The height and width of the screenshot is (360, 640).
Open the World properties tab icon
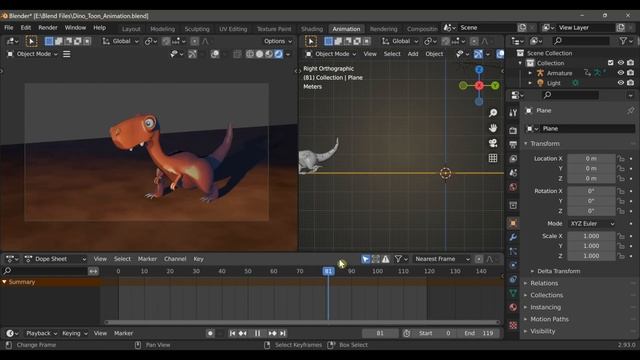[x=513, y=187]
